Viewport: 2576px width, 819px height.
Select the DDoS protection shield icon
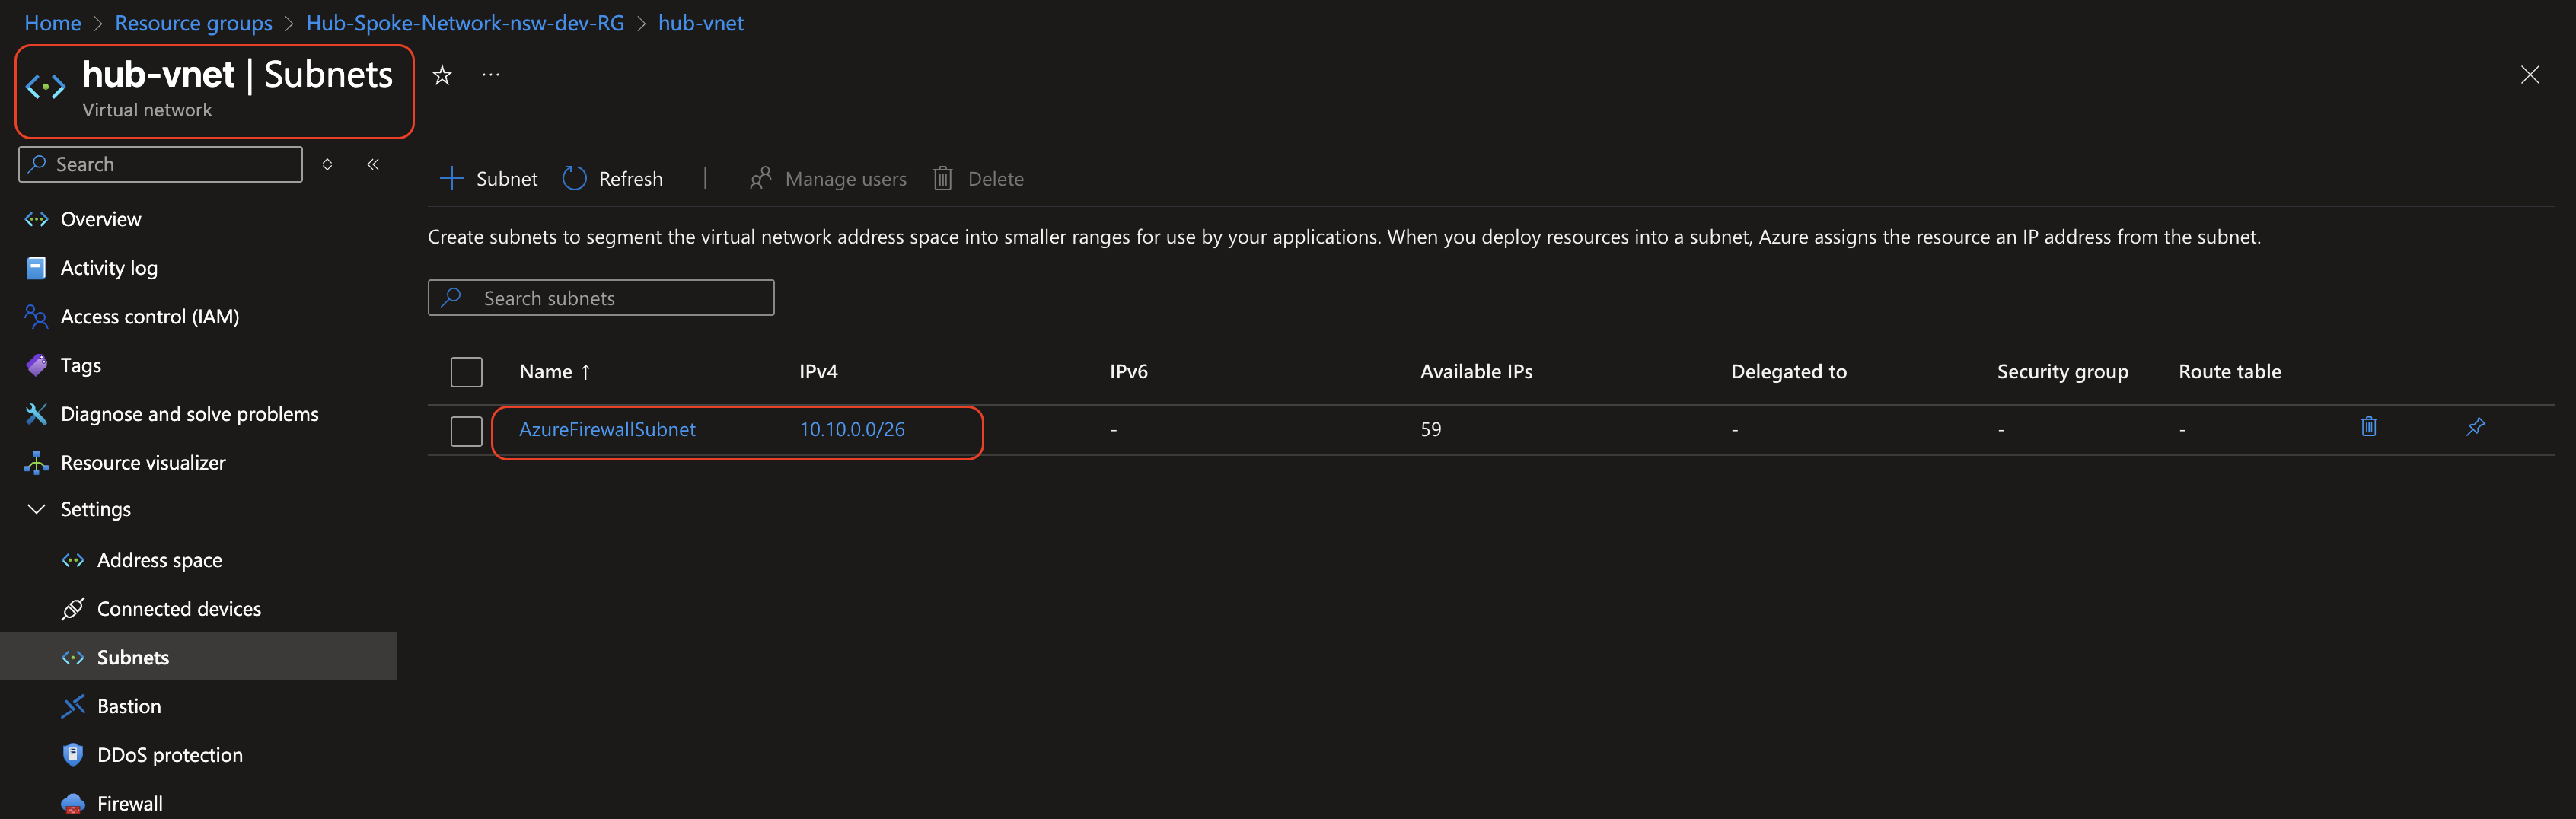coord(73,755)
